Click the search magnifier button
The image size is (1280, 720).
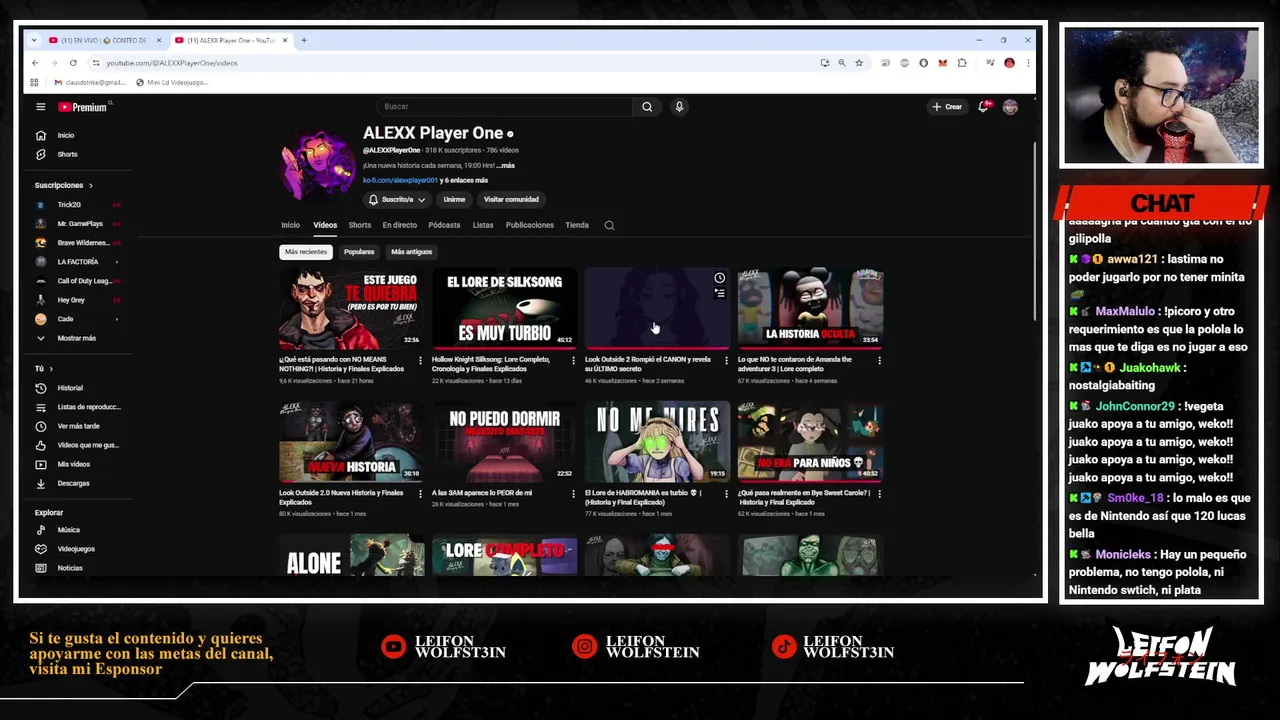tap(647, 107)
